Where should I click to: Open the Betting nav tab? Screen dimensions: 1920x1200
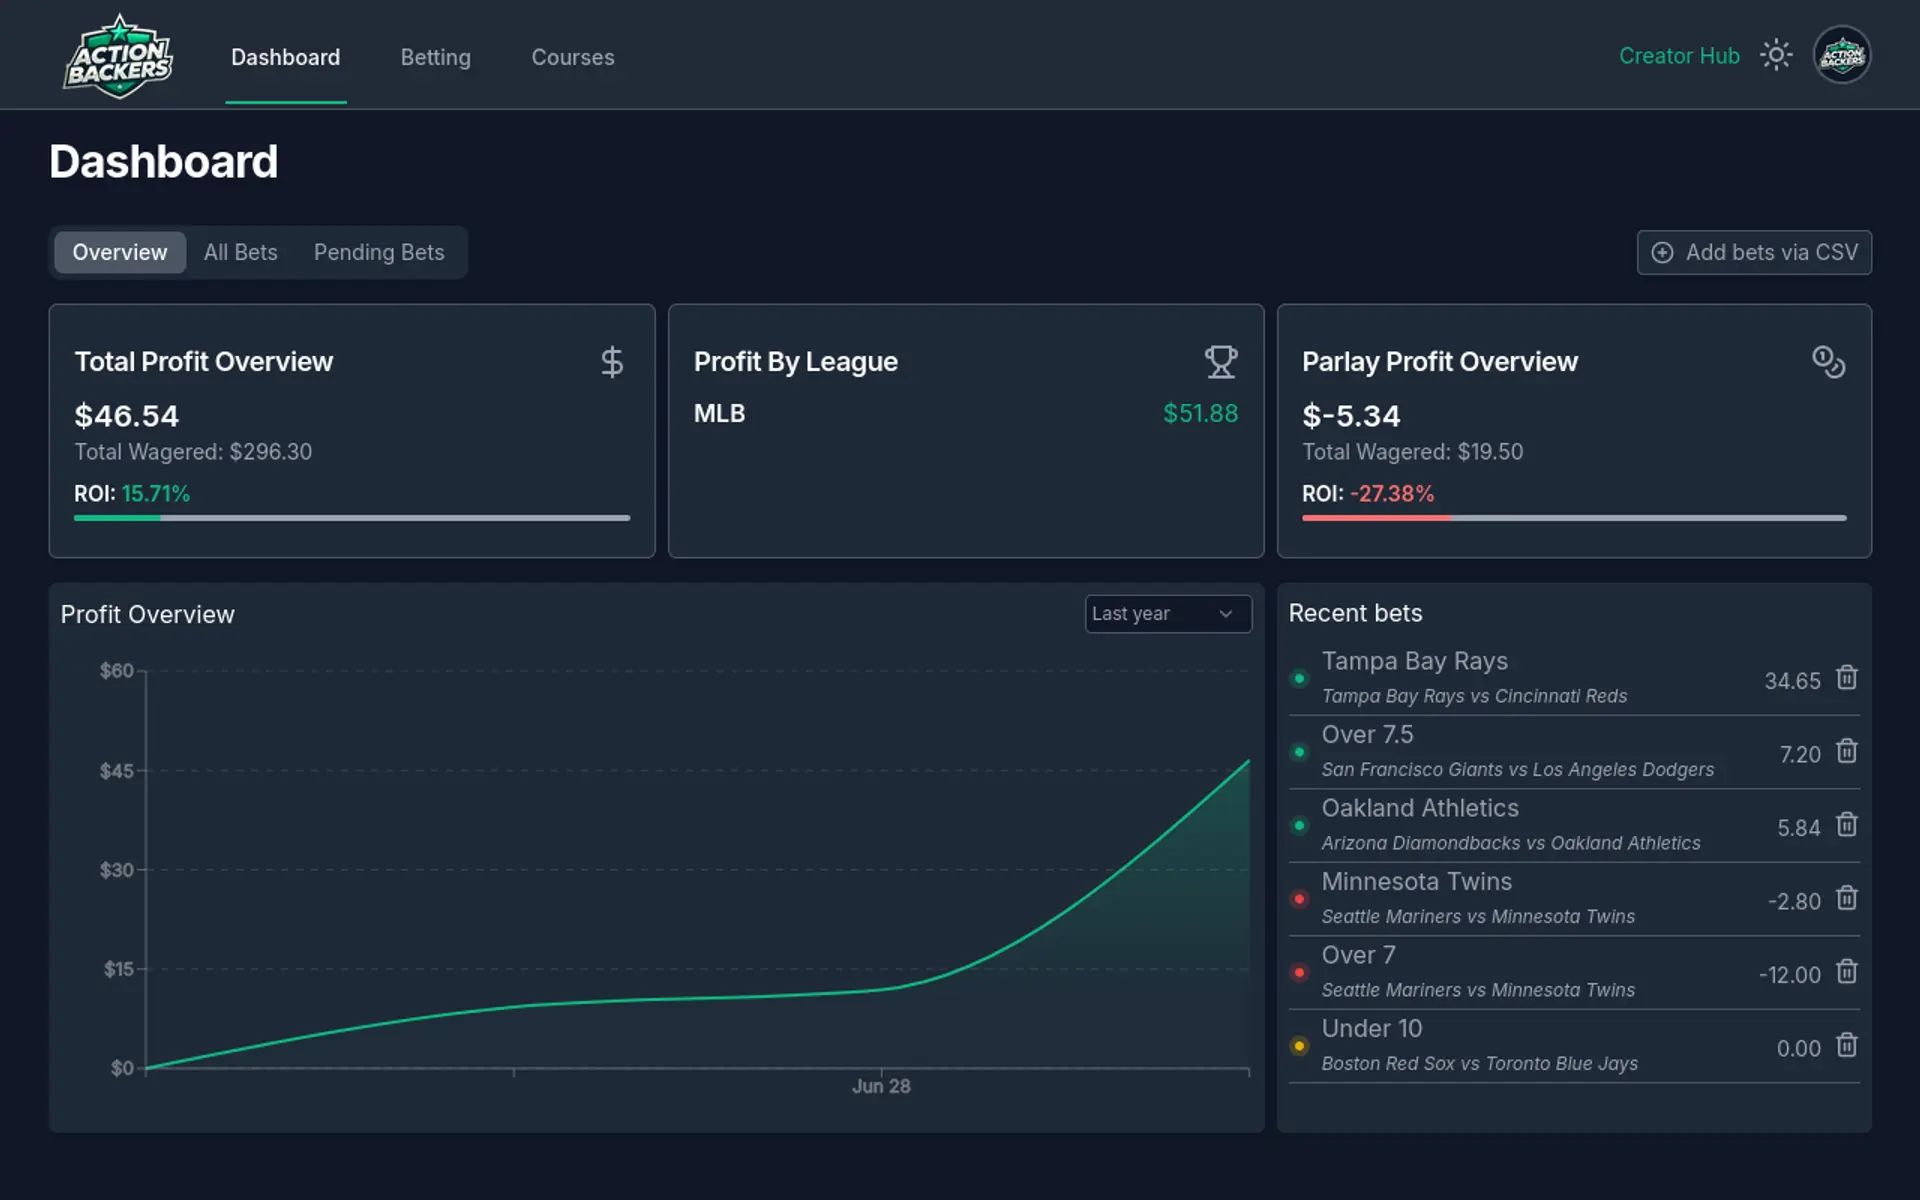click(435, 57)
